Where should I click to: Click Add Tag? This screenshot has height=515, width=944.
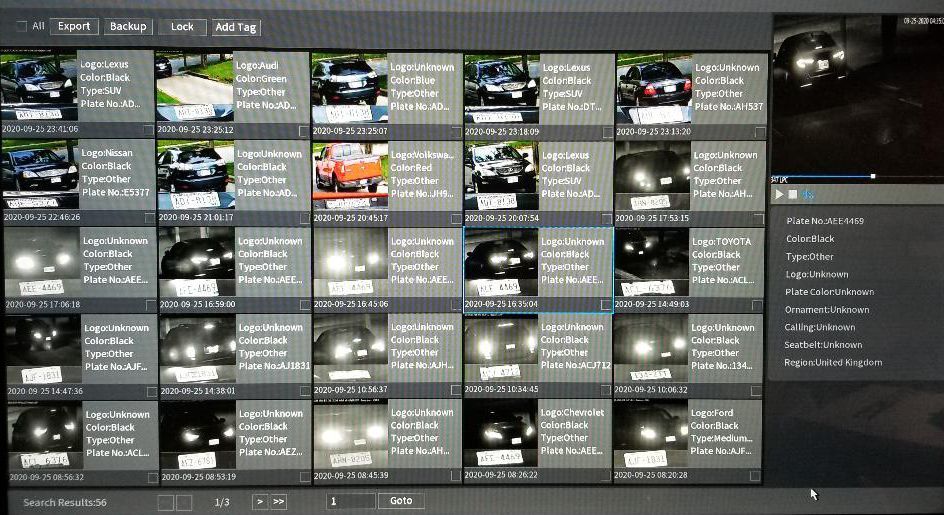[236, 27]
